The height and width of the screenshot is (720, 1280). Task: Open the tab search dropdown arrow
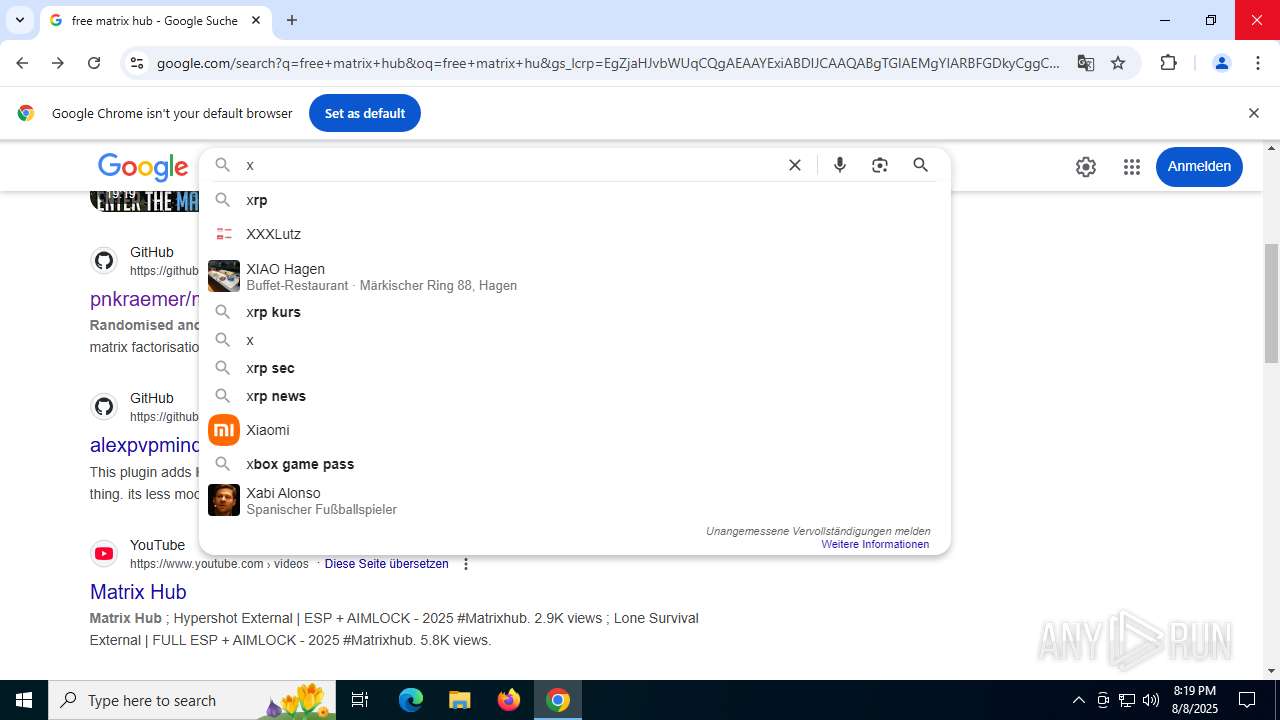tap(19, 20)
